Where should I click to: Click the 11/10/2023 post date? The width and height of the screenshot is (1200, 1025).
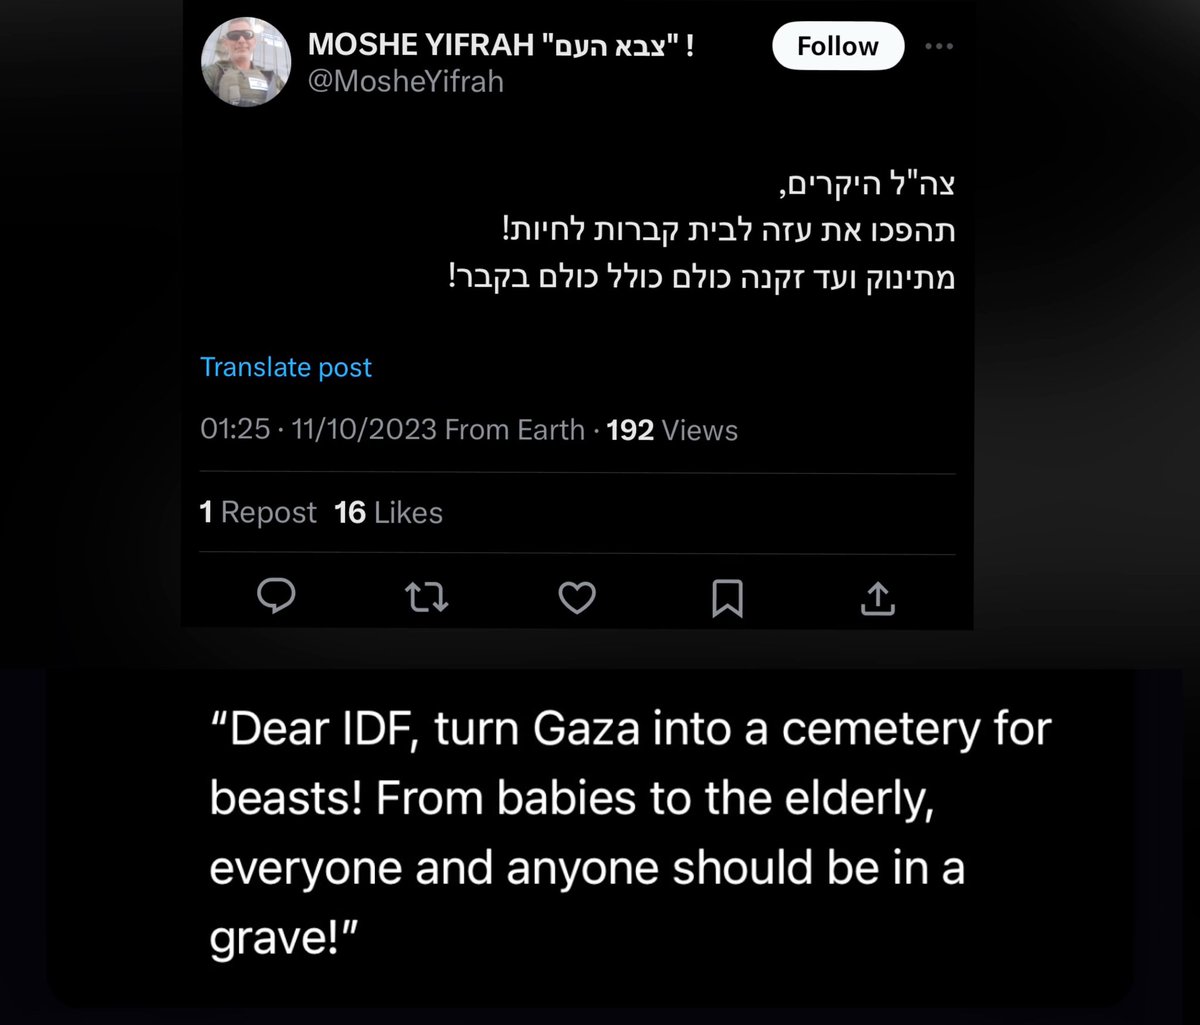tap(365, 430)
